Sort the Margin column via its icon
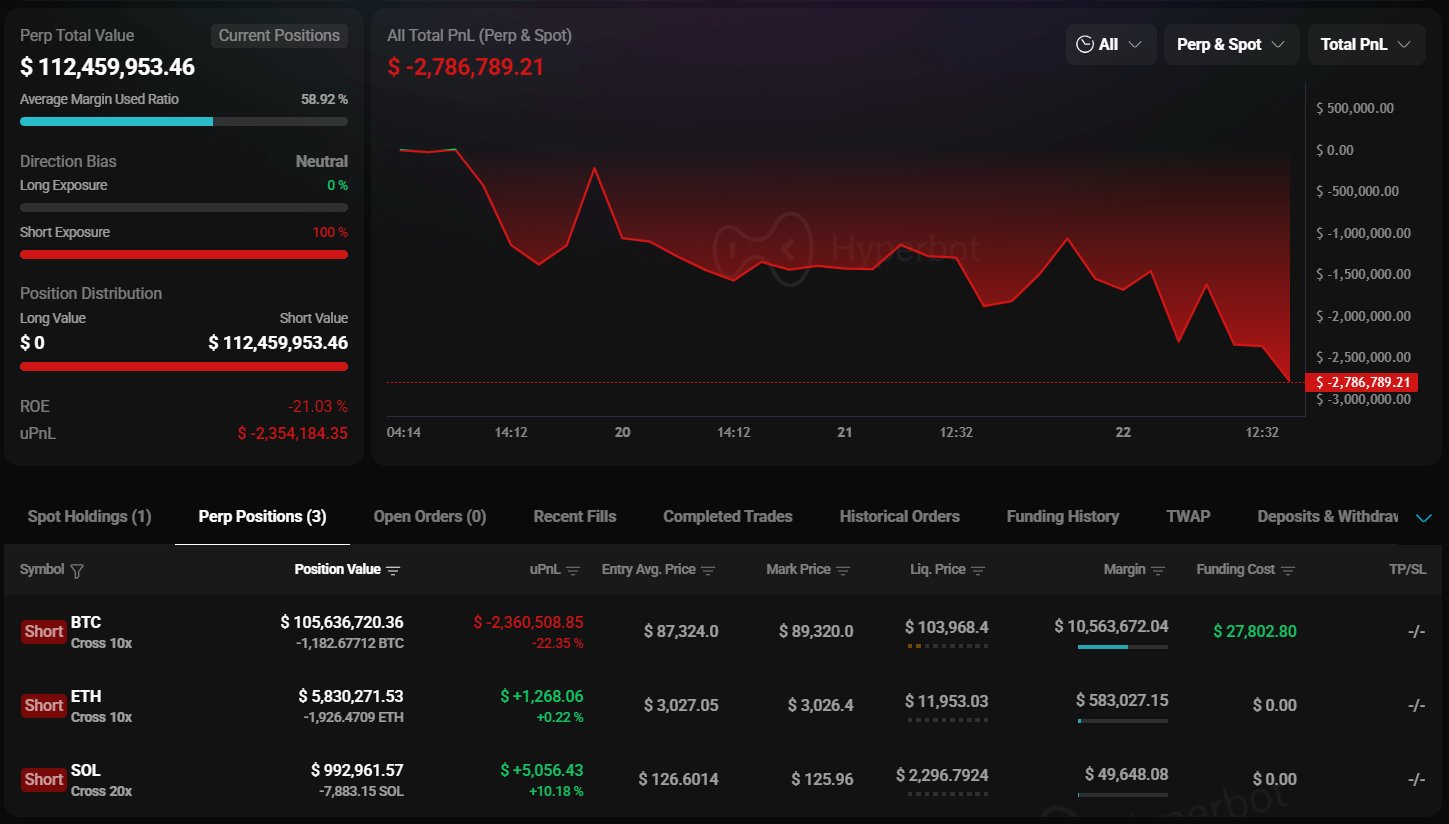Image resolution: width=1449 pixels, height=824 pixels. [x=1158, y=569]
